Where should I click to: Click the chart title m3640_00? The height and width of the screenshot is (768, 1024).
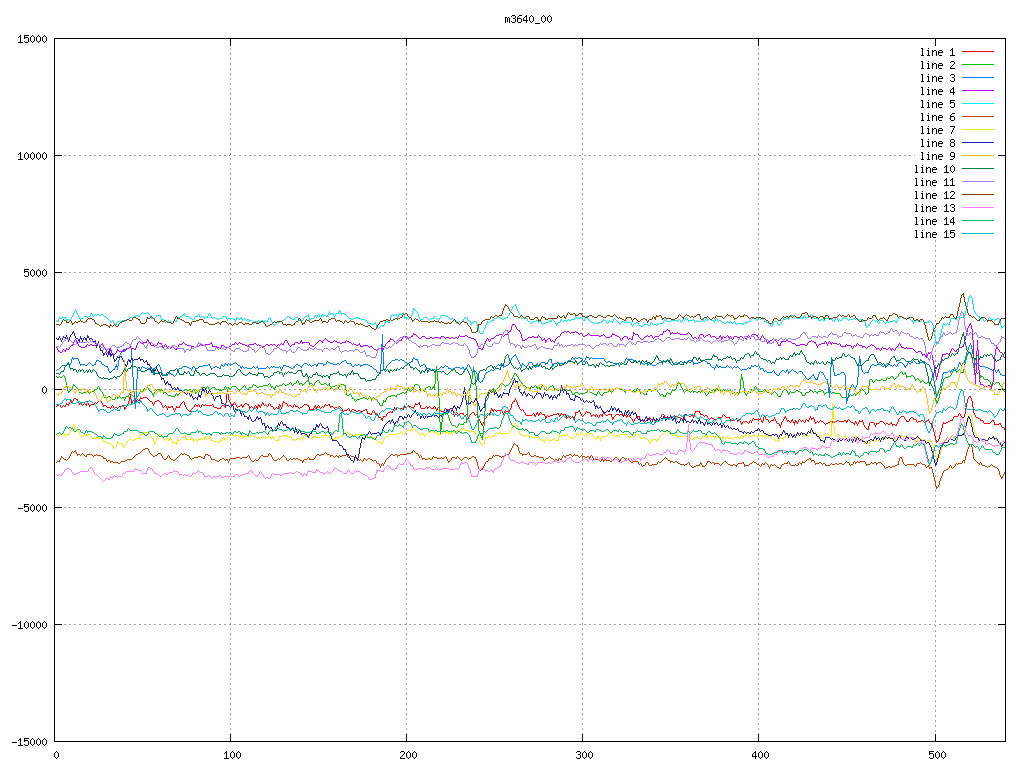pos(529,20)
